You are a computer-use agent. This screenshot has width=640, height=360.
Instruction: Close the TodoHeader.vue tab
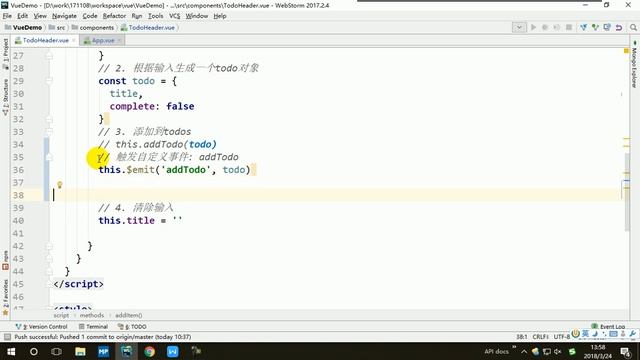74,40
